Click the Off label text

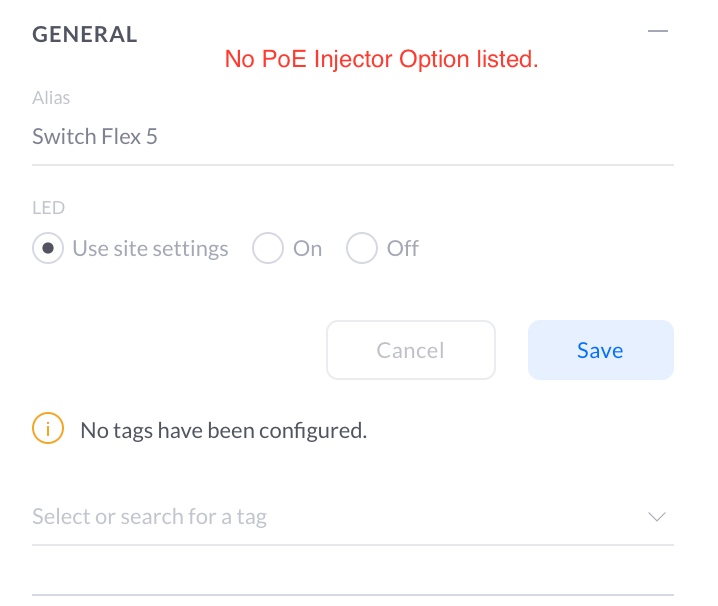click(x=403, y=248)
